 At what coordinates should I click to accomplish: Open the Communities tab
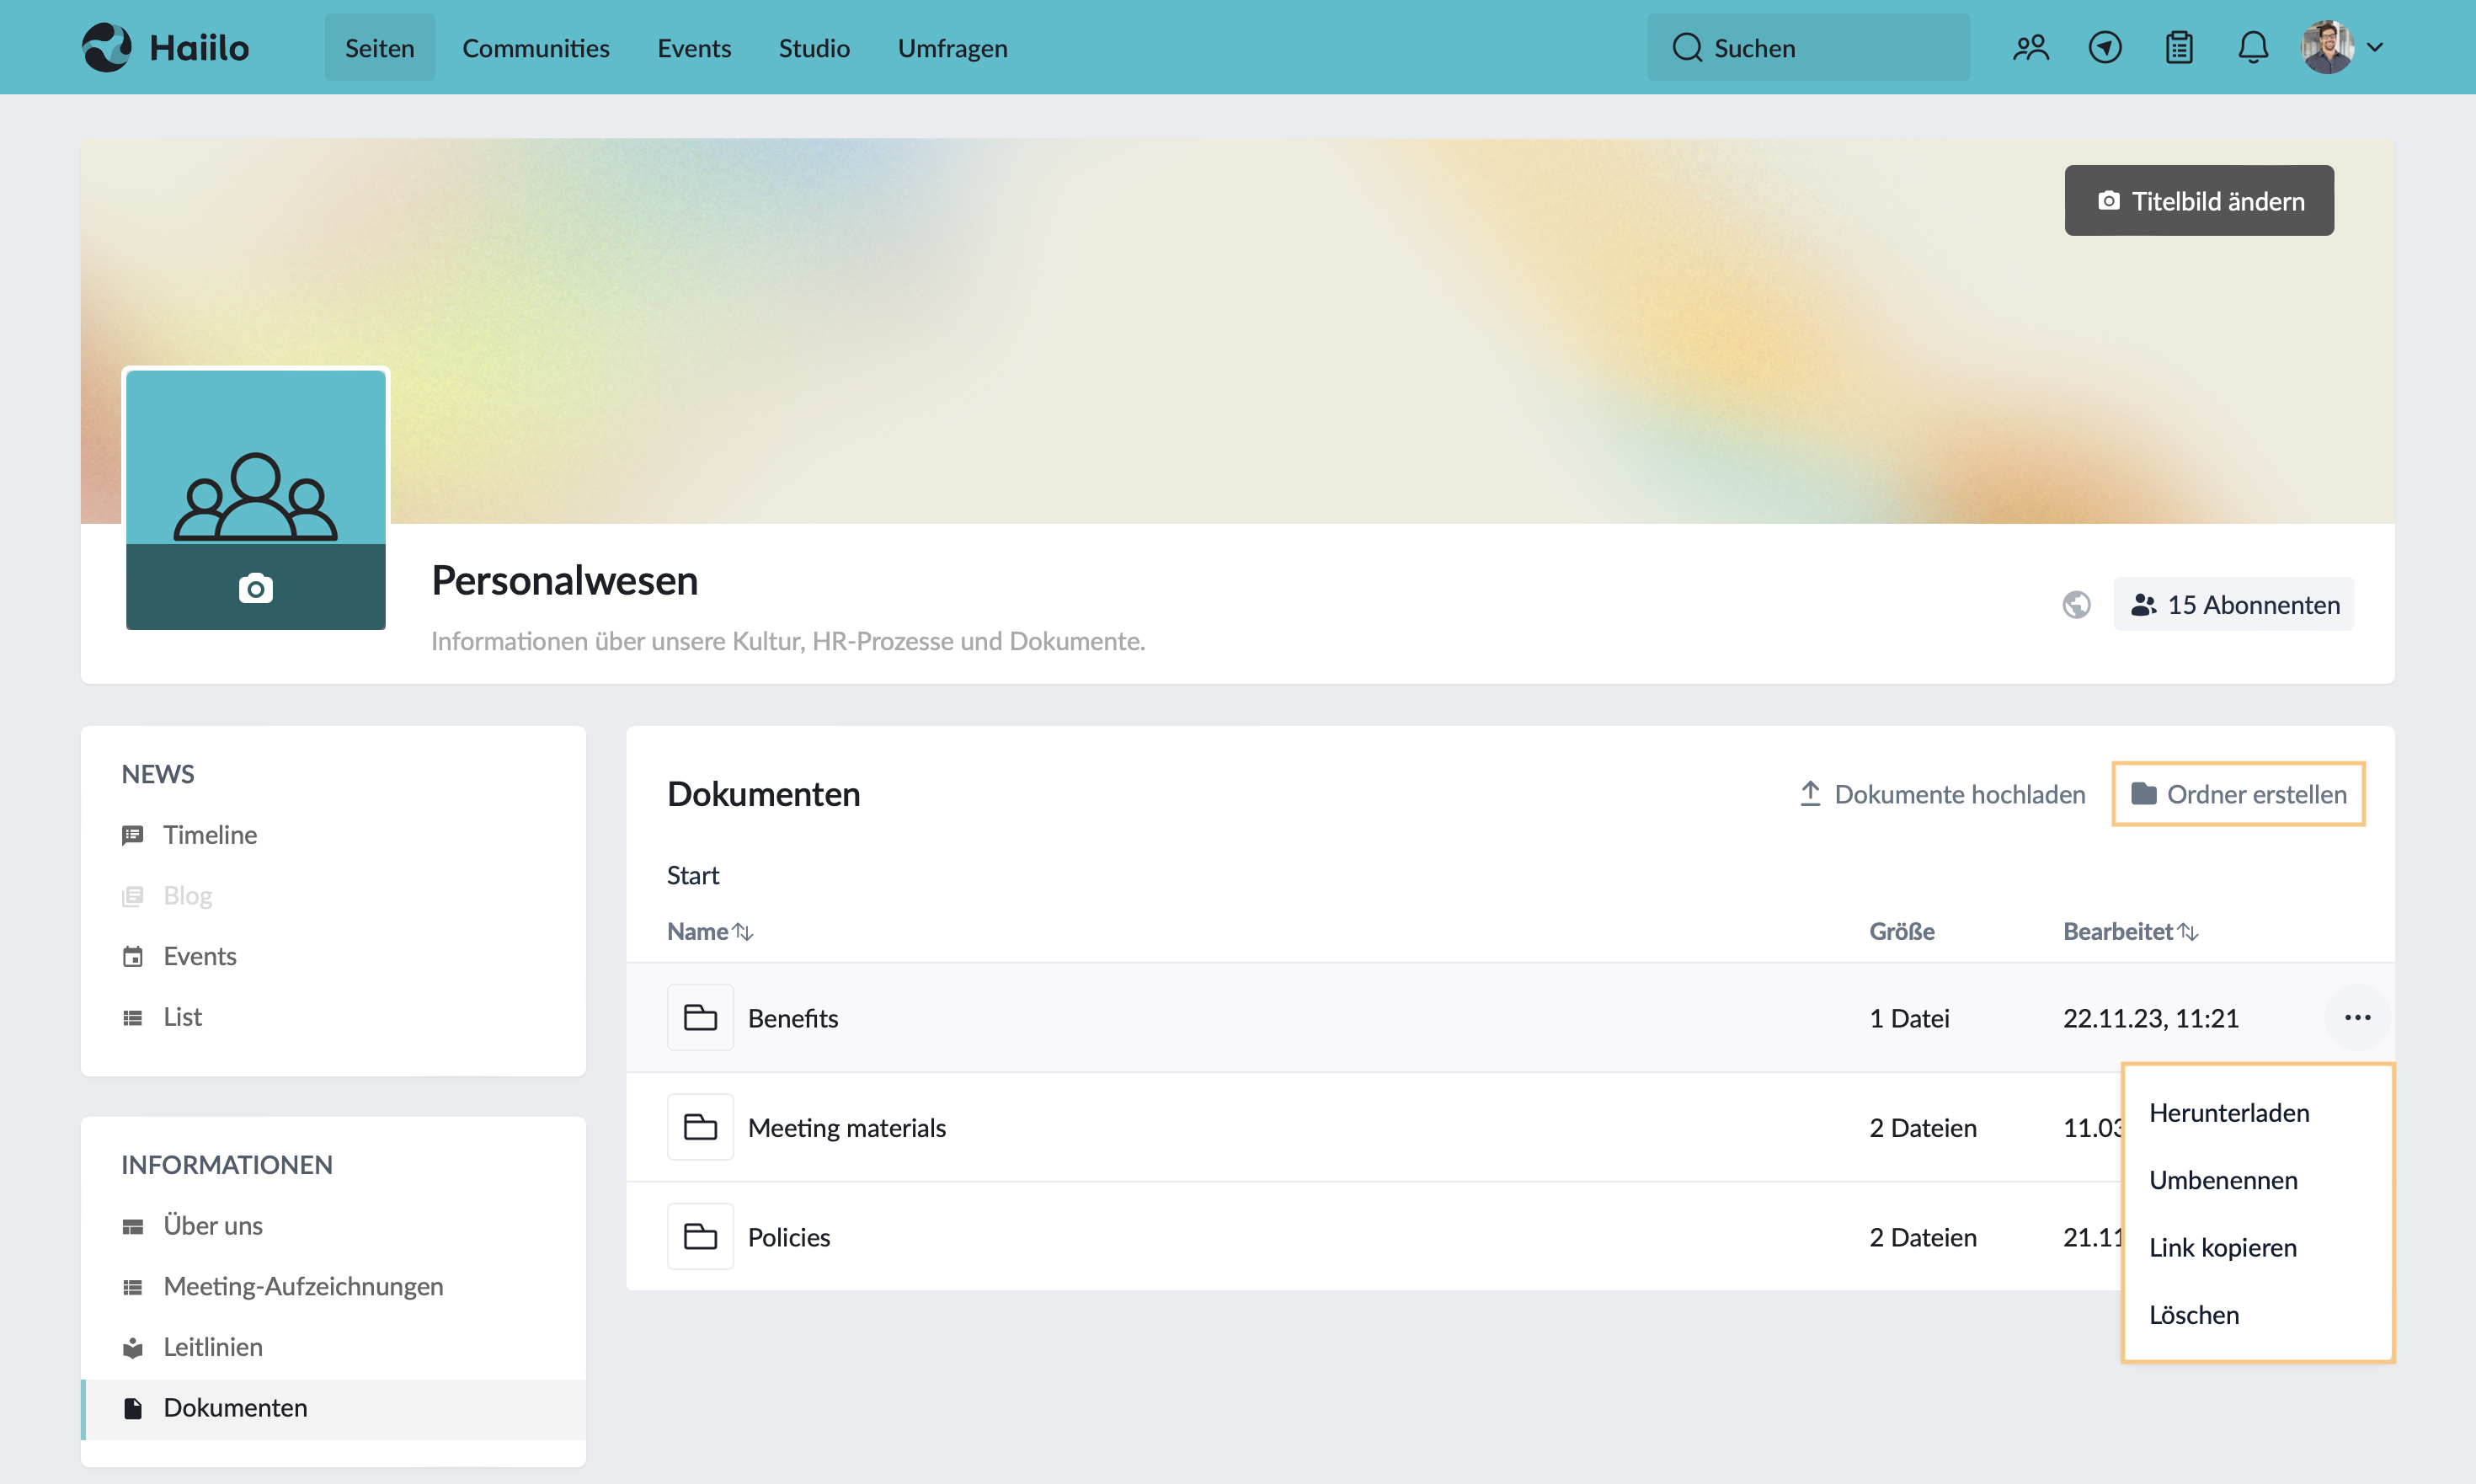[535, 47]
